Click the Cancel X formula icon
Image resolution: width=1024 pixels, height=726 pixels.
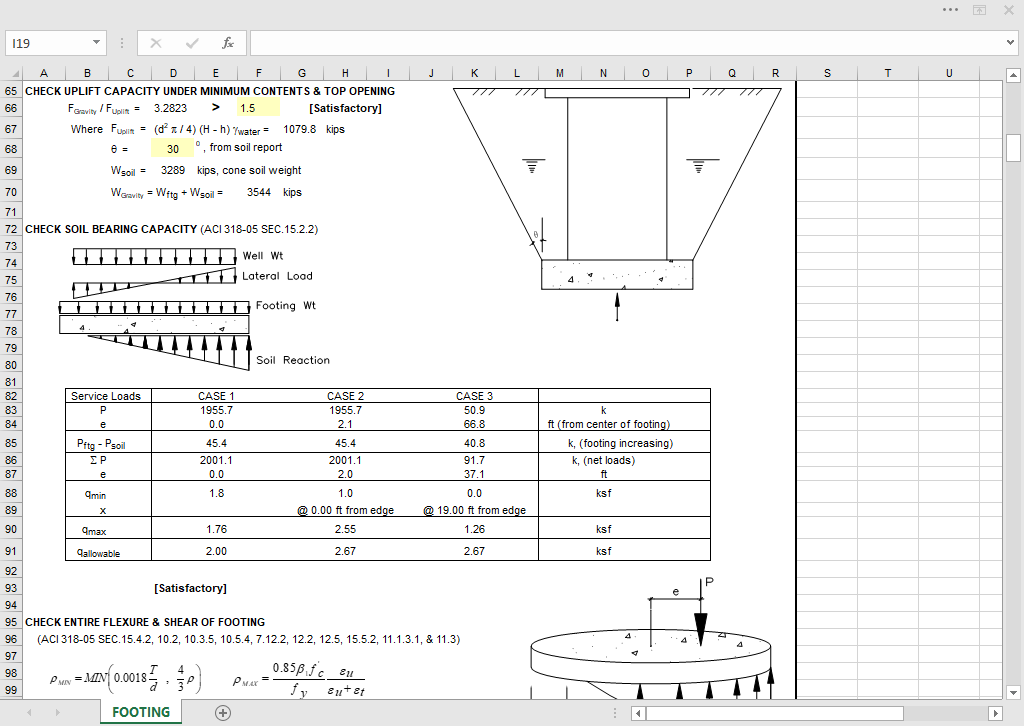(155, 43)
